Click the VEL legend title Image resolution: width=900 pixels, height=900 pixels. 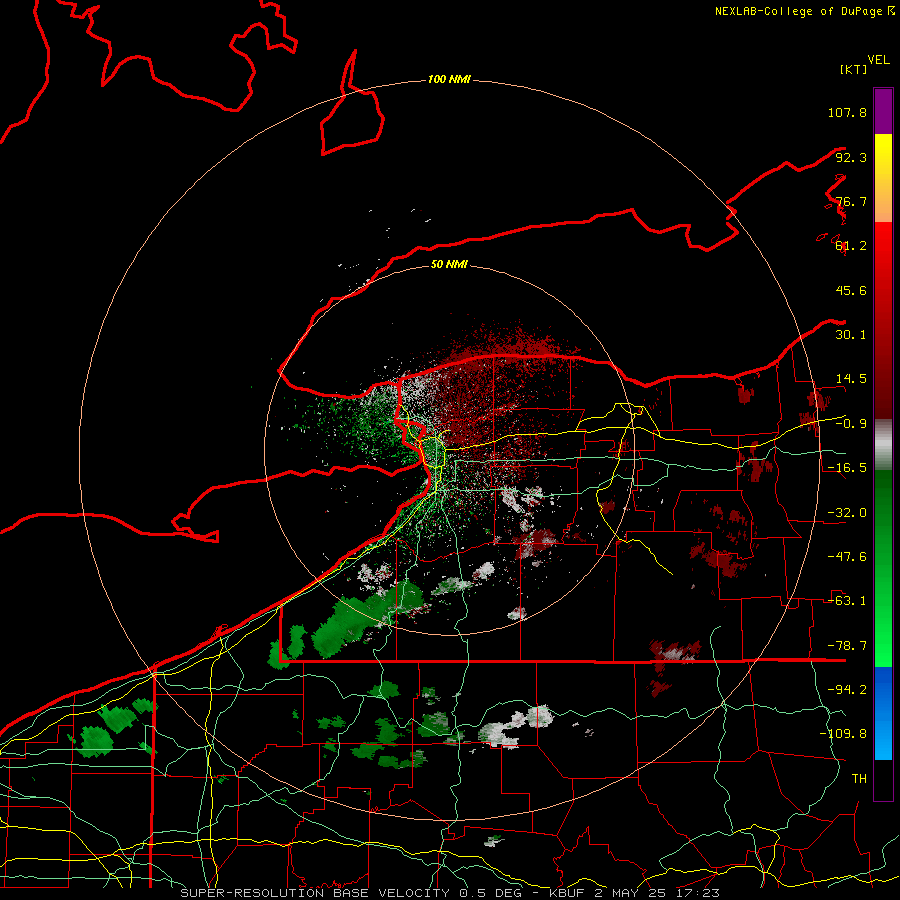click(x=878, y=60)
